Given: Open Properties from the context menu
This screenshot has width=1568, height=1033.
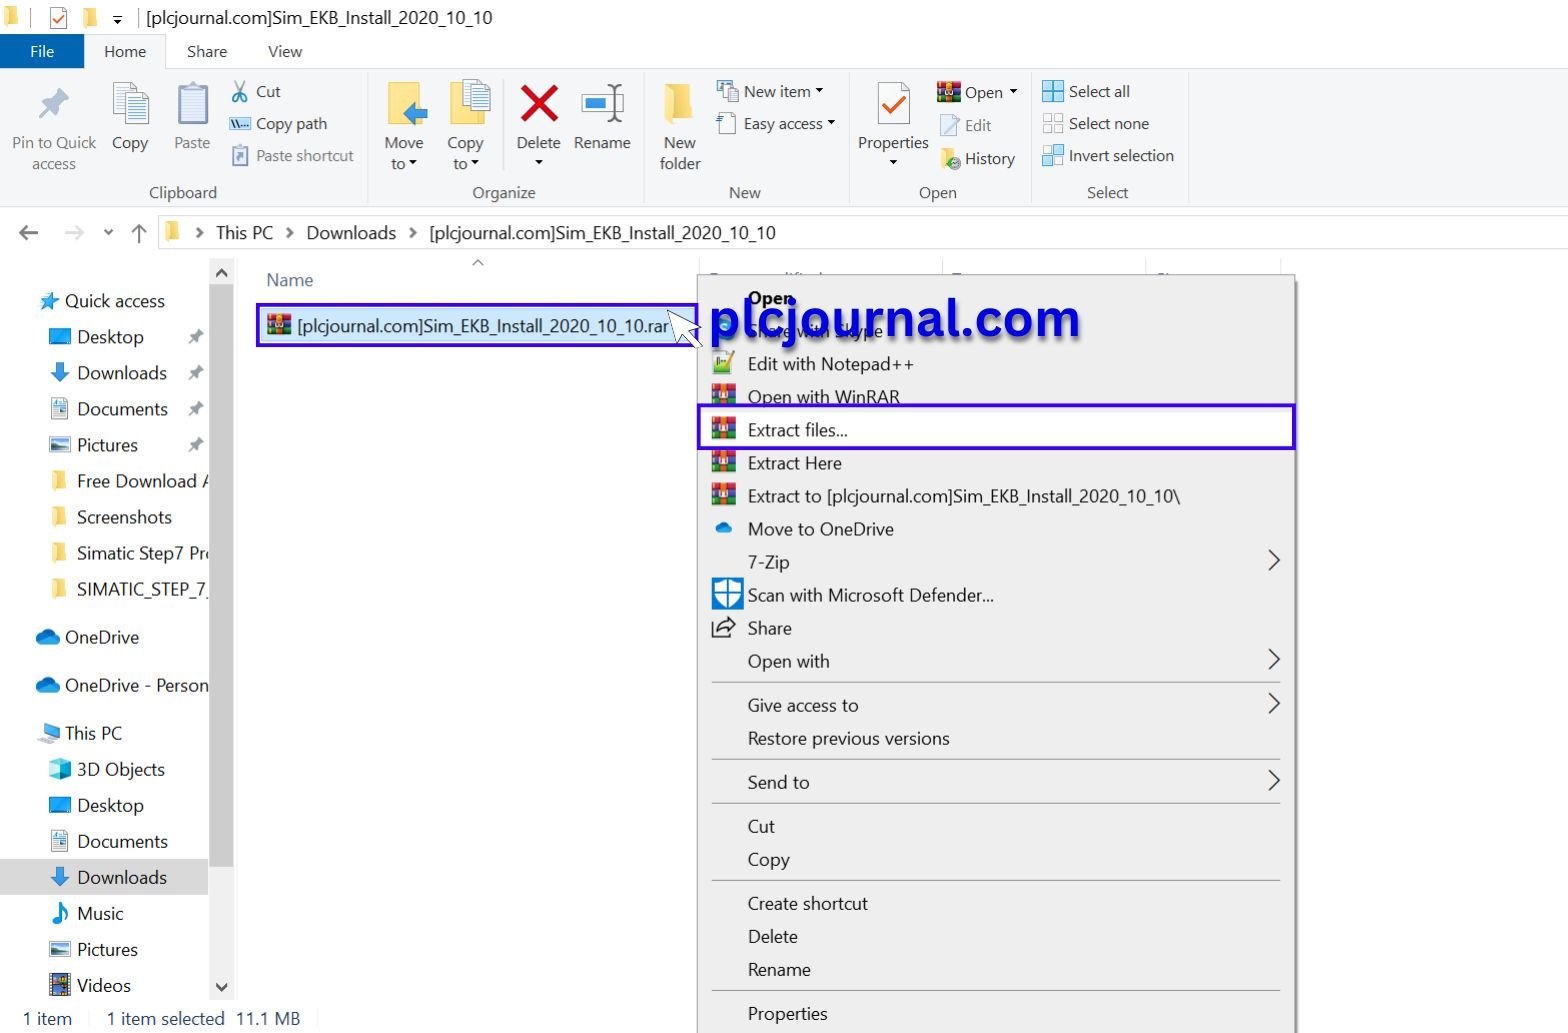Looking at the screenshot, I should (x=995, y=1013).
